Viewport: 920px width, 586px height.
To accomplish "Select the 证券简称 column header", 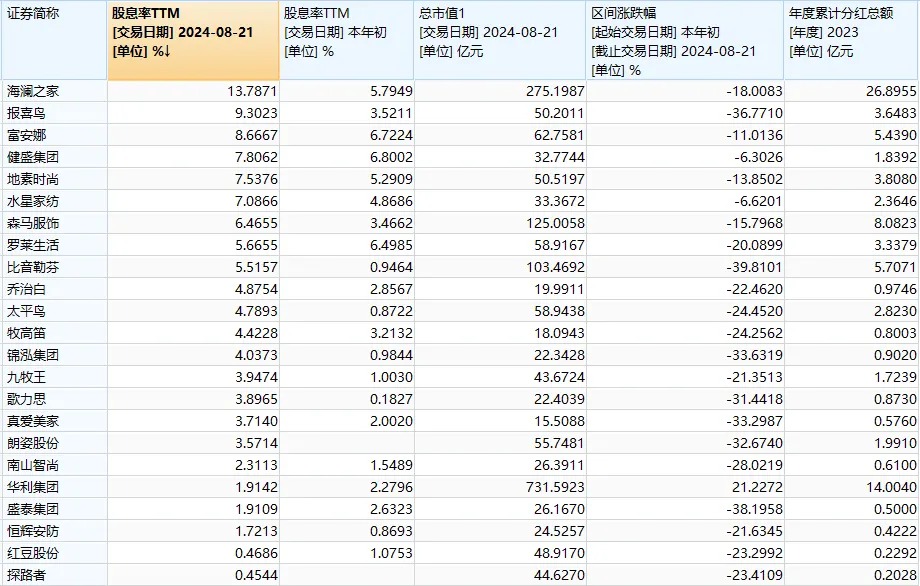I will click(x=55, y=40).
